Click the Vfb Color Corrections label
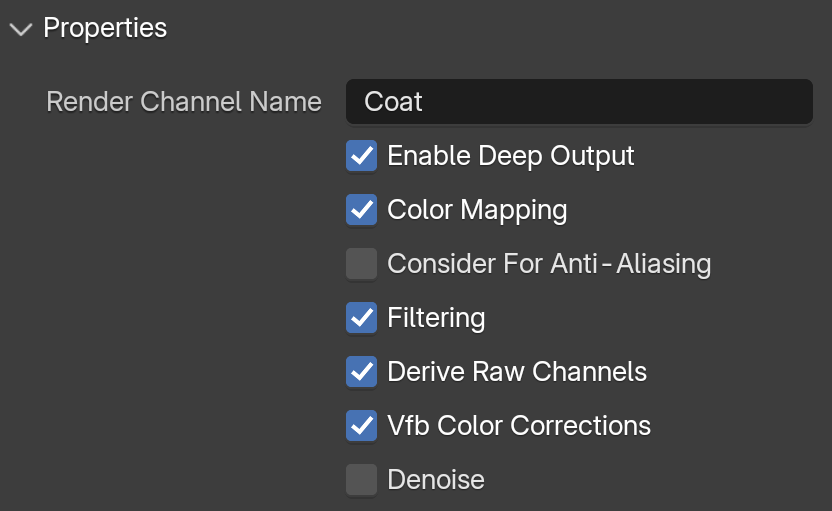This screenshot has height=511, width=832. coord(519,426)
